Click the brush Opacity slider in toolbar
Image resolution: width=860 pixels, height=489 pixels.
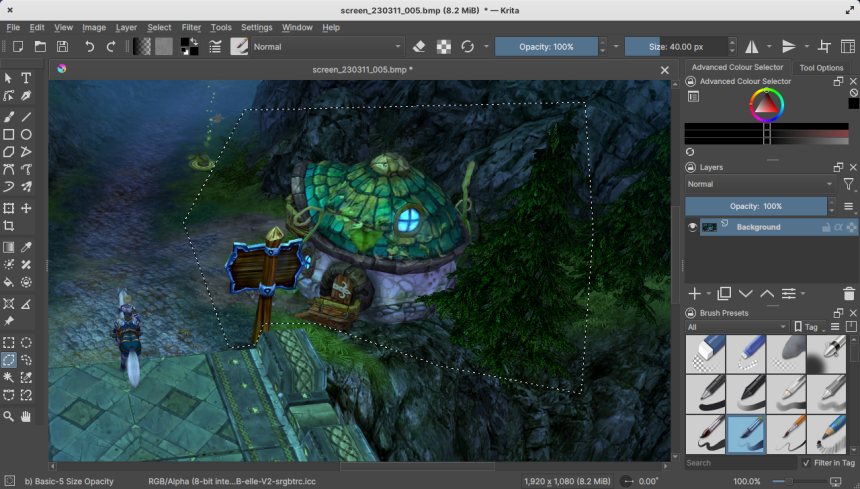pyautogui.click(x=547, y=46)
